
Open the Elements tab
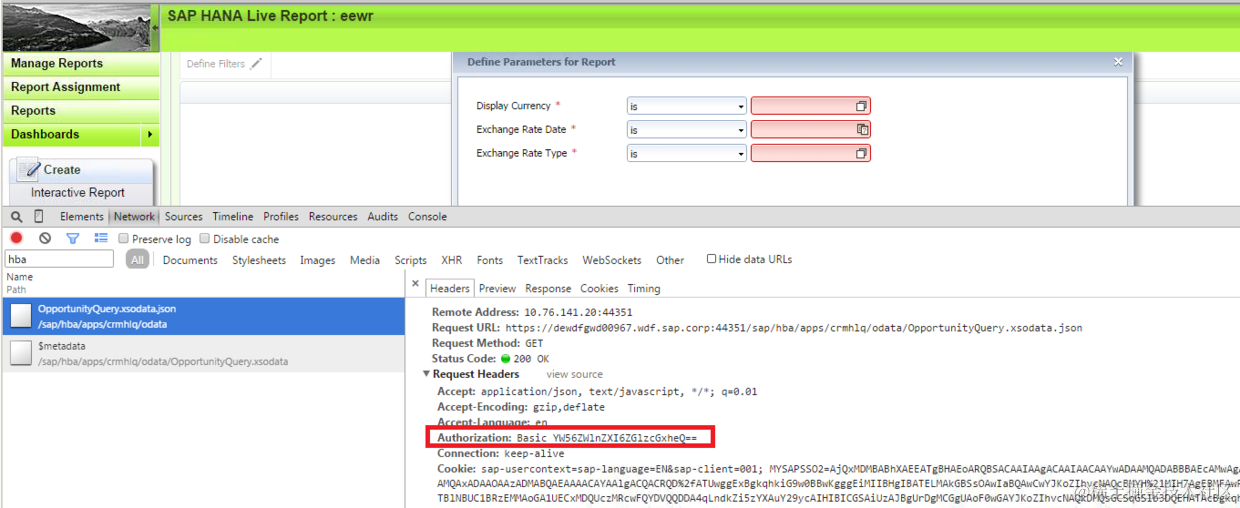[x=81, y=217]
